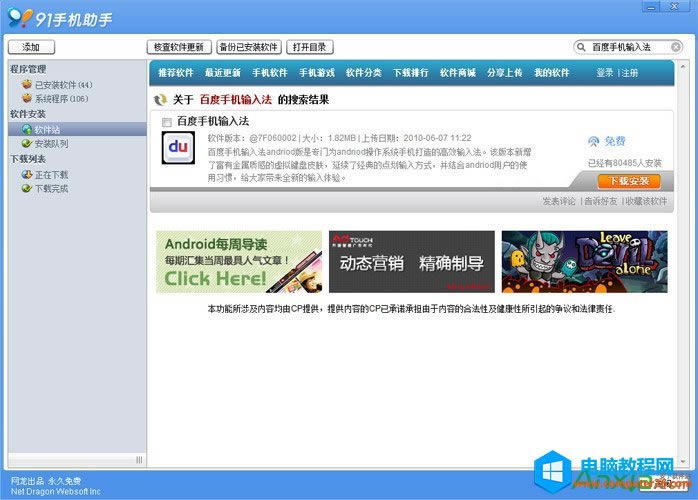Screen dimensions: 698x500
Task: Tick the 百度手机输入法 checkbox
Action: click(166, 122)
